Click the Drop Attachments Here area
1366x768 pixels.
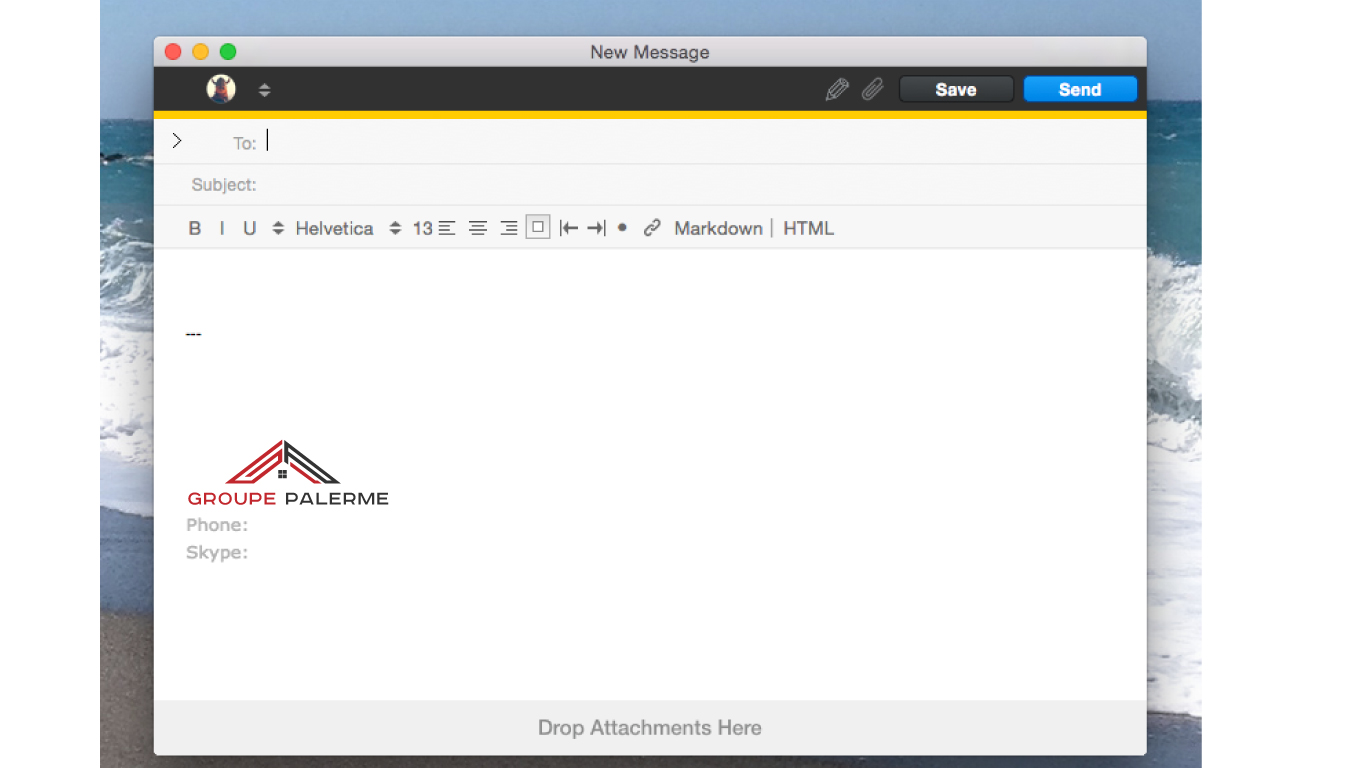pos(650,728)
